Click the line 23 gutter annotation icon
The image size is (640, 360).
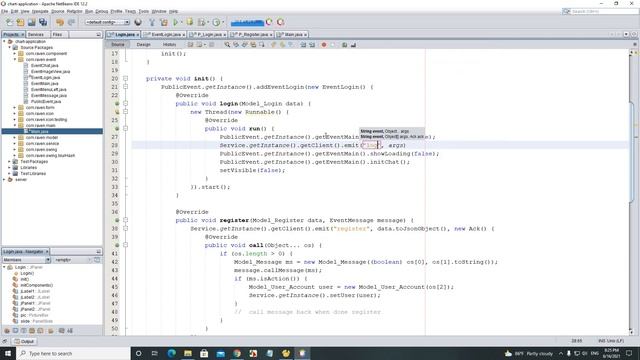pyautogui.click(x=117, y=103)
